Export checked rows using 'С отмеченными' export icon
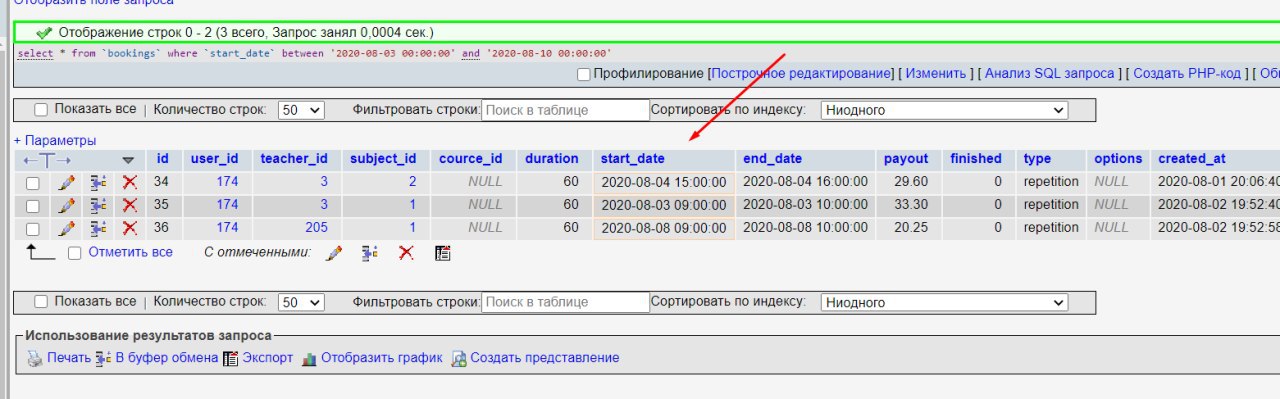Screen dimensions: 1280x399 [x=443, y=254]
